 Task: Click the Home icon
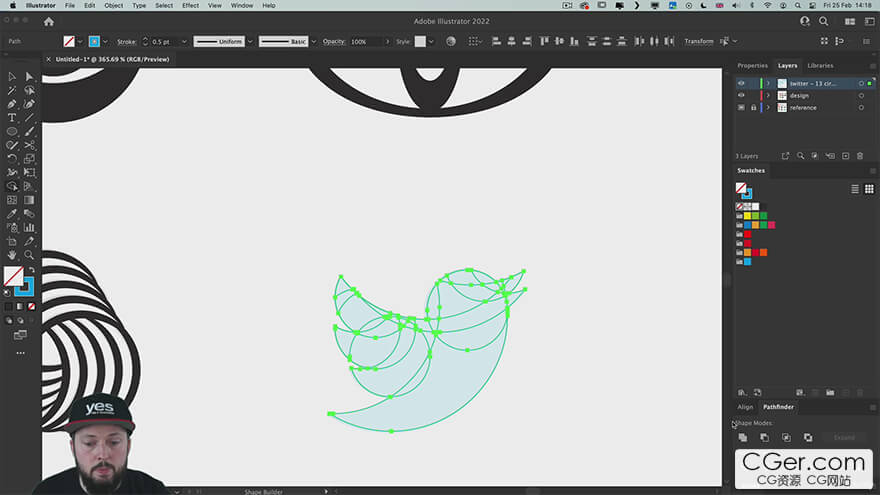click(49, 22)
